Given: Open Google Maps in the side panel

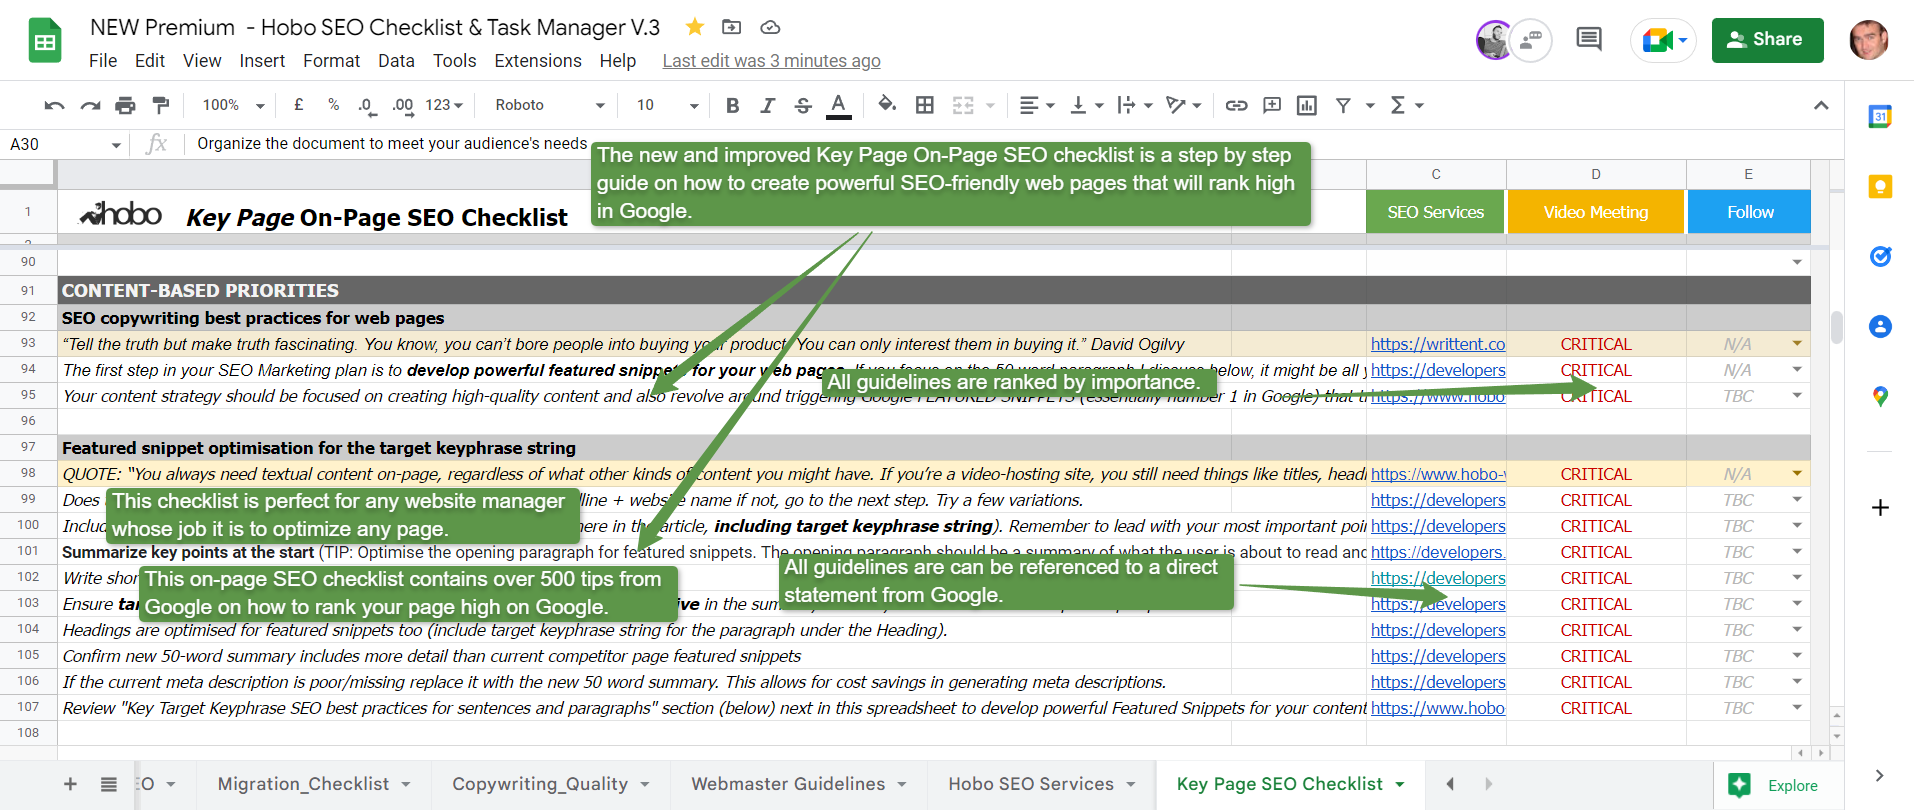Looking at the screenshot, I should [1880, 396].
